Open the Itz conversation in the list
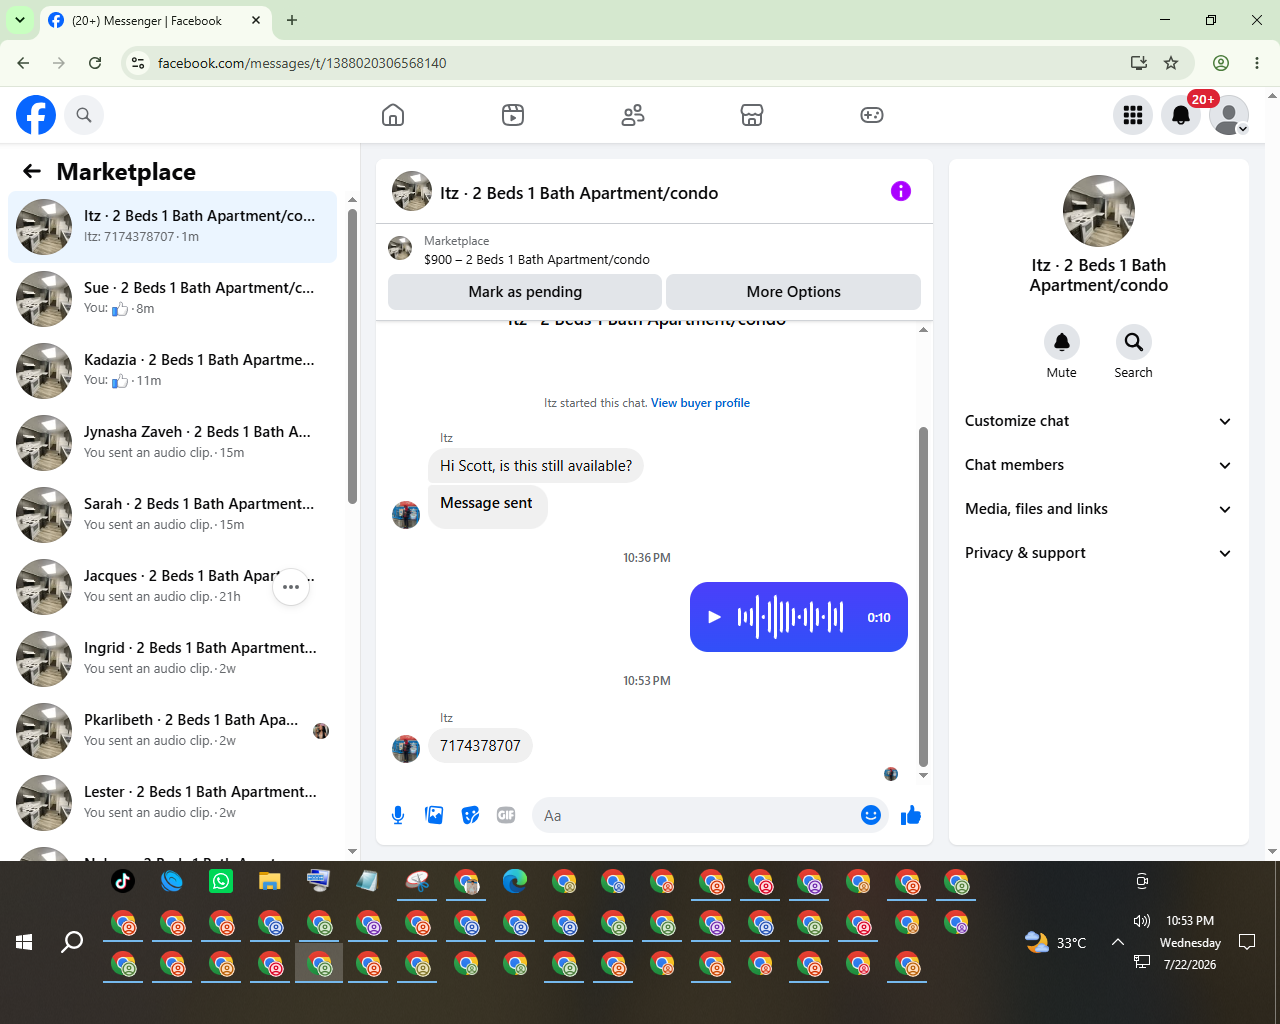The width and height of the screenshot is (1280, 1024). tap(173, 227)
